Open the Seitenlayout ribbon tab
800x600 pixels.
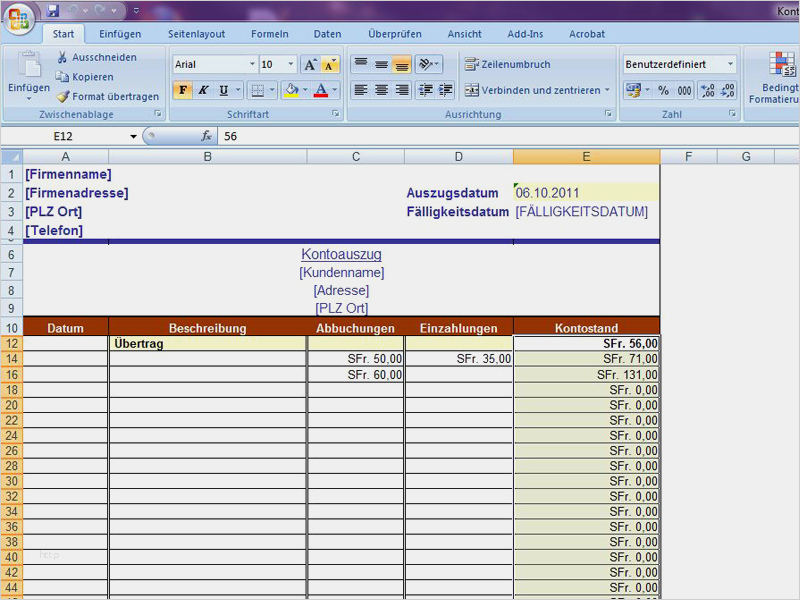(x=196, y=33)
